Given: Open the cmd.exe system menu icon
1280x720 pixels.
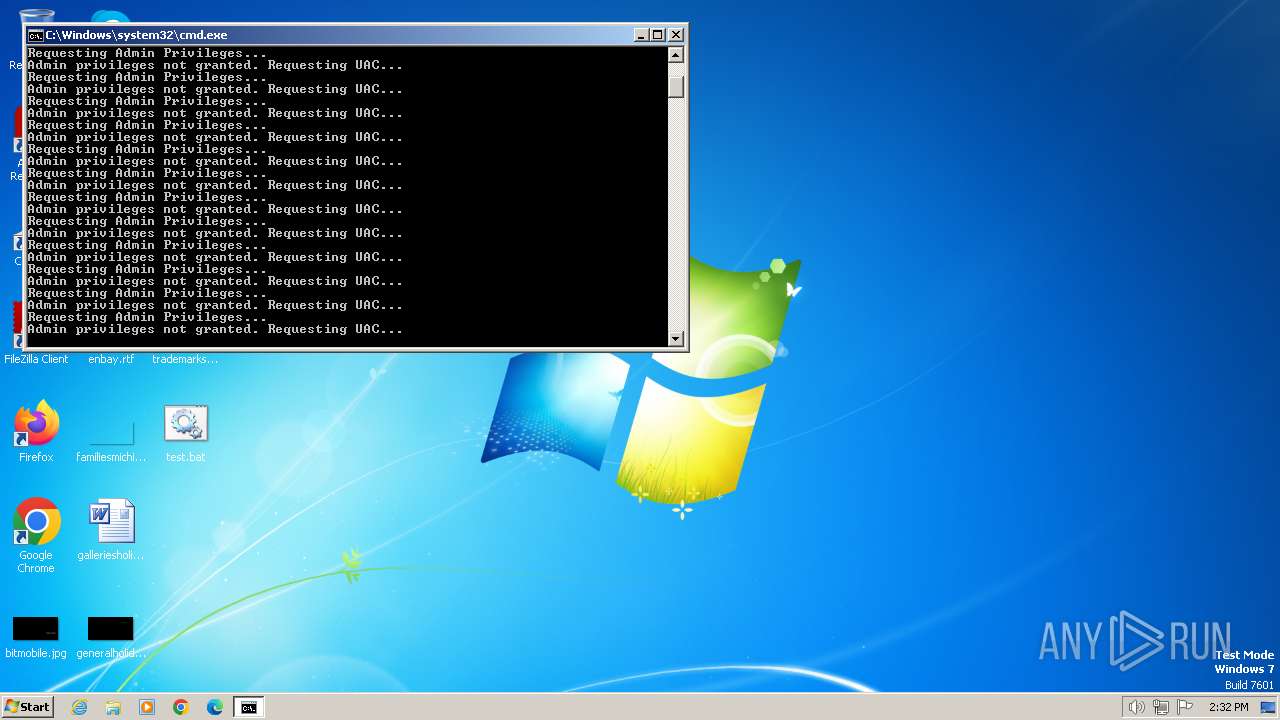Looking at the screenshot, I should [35, 35].
